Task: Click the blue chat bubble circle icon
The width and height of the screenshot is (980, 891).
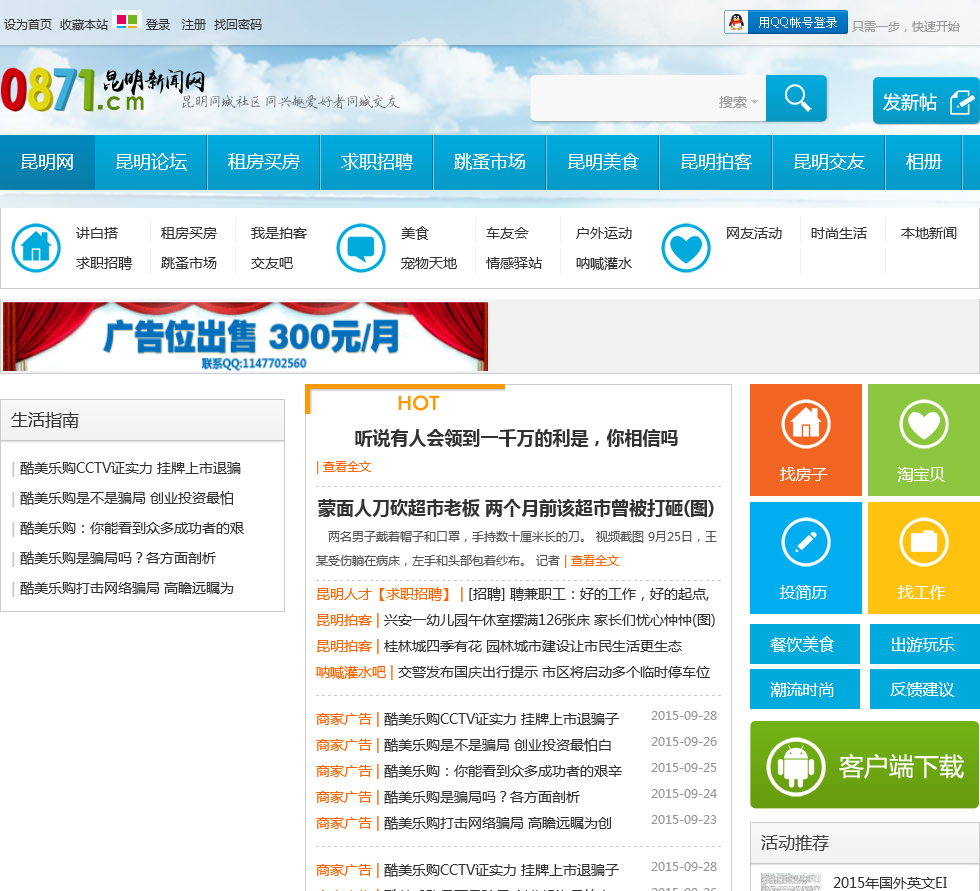Action: pos(361,248)
